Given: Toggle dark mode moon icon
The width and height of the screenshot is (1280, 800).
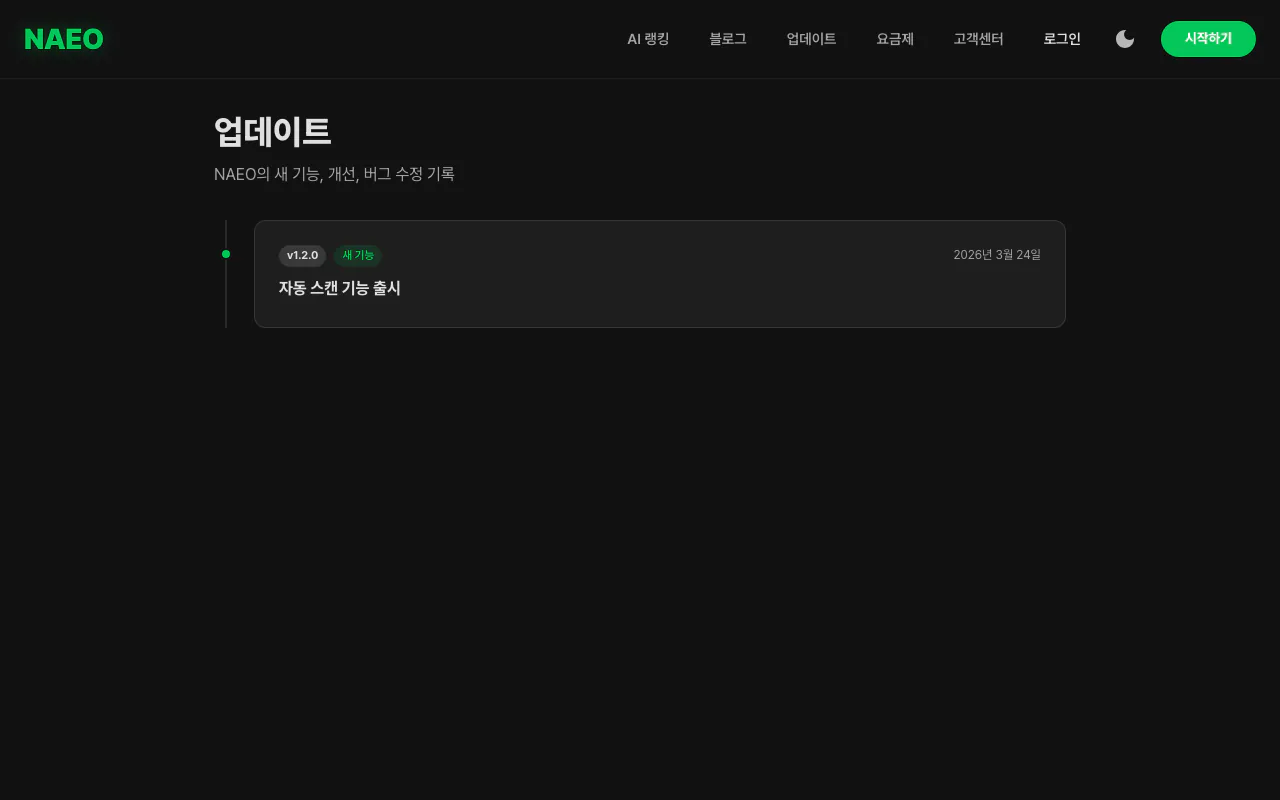Looking at the screenshot, I should tap(1125, 39).
